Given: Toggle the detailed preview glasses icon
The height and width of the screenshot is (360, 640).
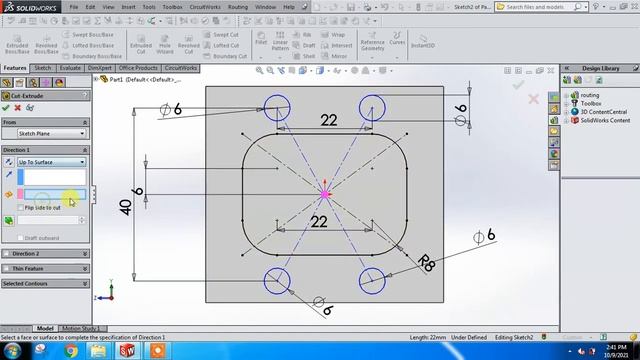Looking at the screenshot, I should 30,108.
